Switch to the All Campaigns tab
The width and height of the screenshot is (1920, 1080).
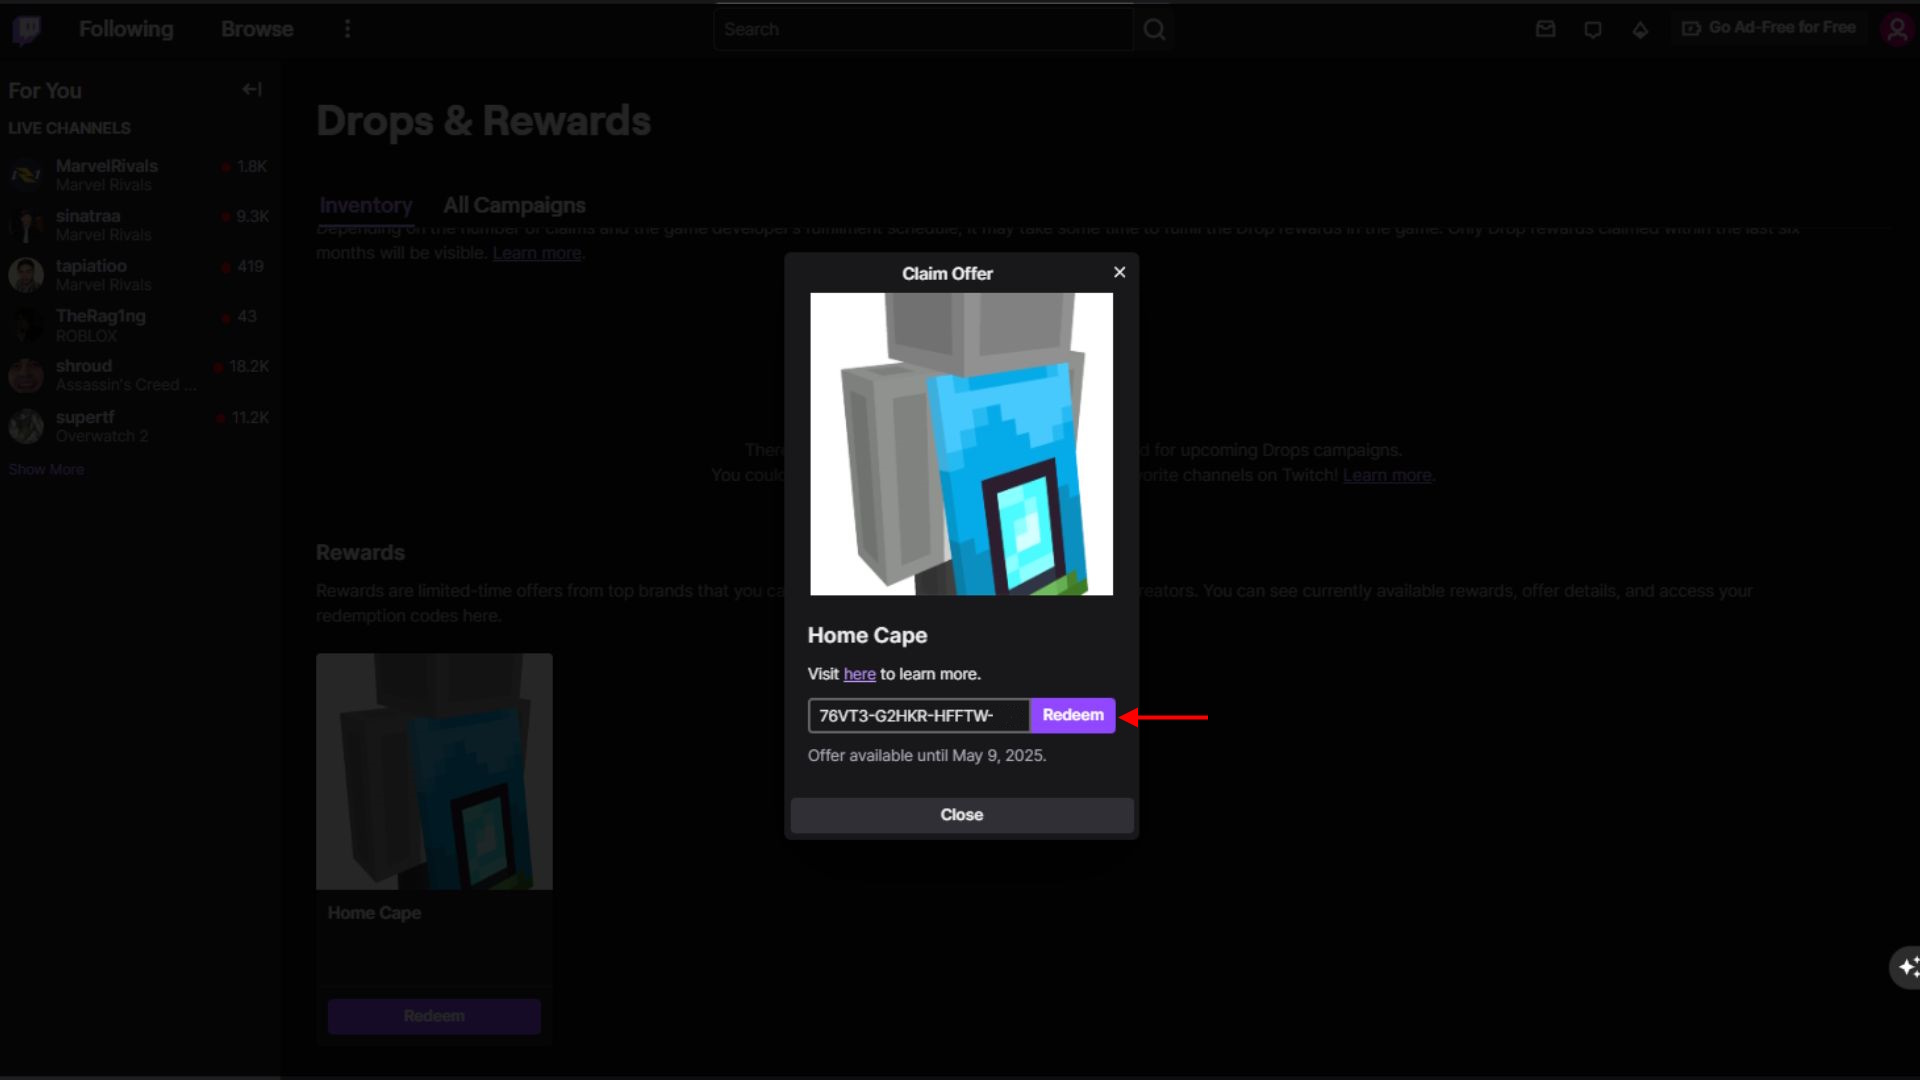tap(514, 205)
